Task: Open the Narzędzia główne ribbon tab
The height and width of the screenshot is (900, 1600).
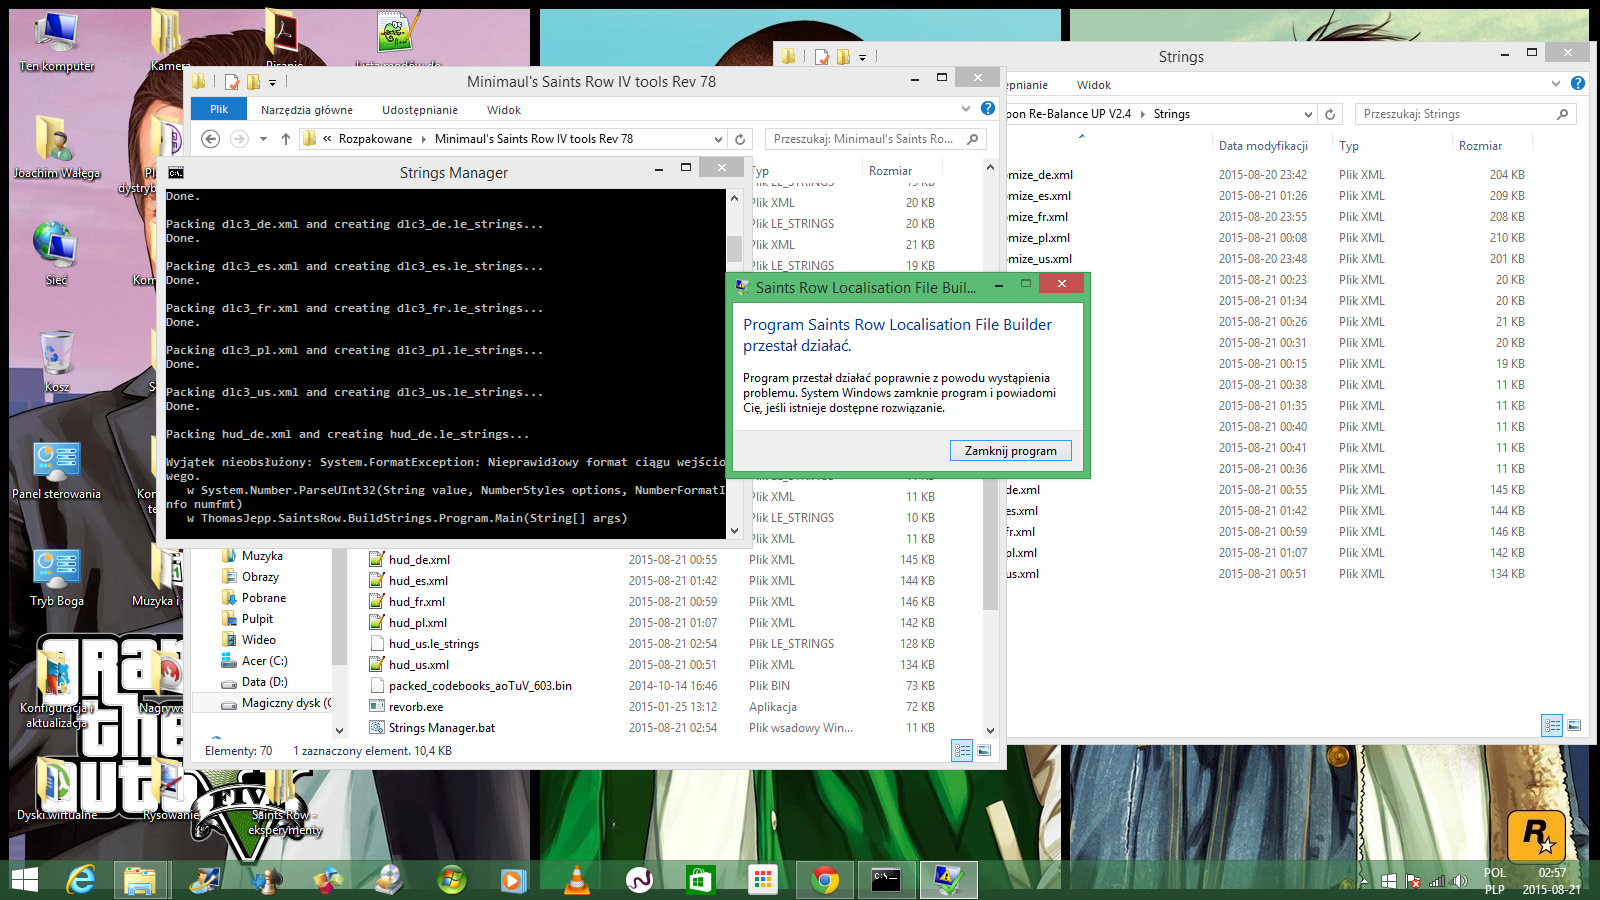Action: point(307,110)
